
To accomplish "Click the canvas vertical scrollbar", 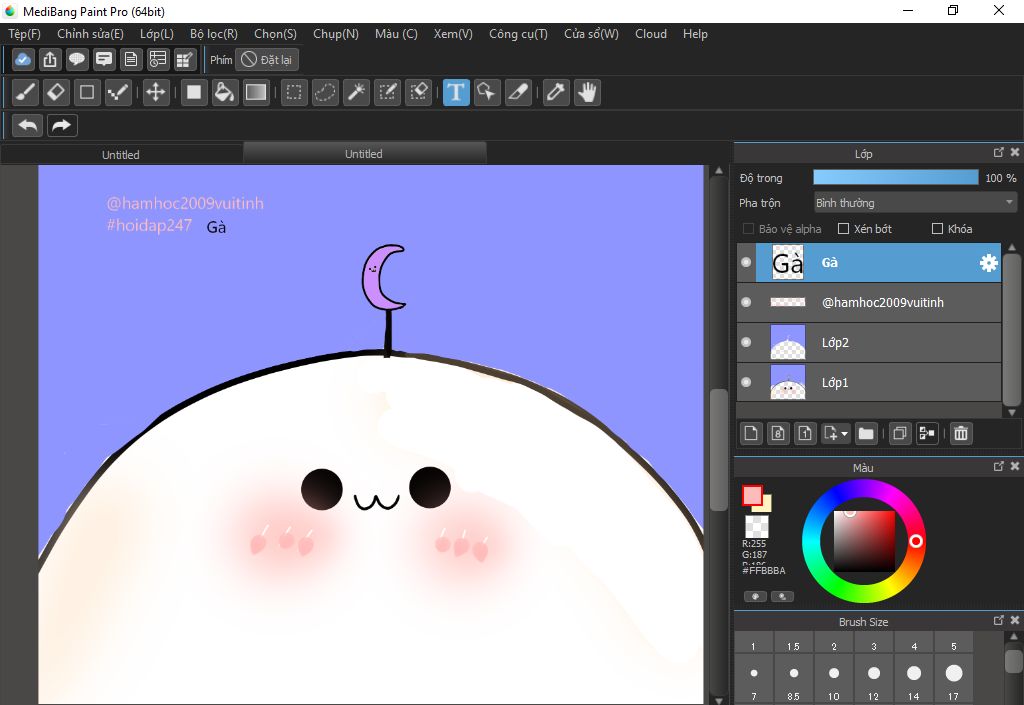I will point(718,450).
